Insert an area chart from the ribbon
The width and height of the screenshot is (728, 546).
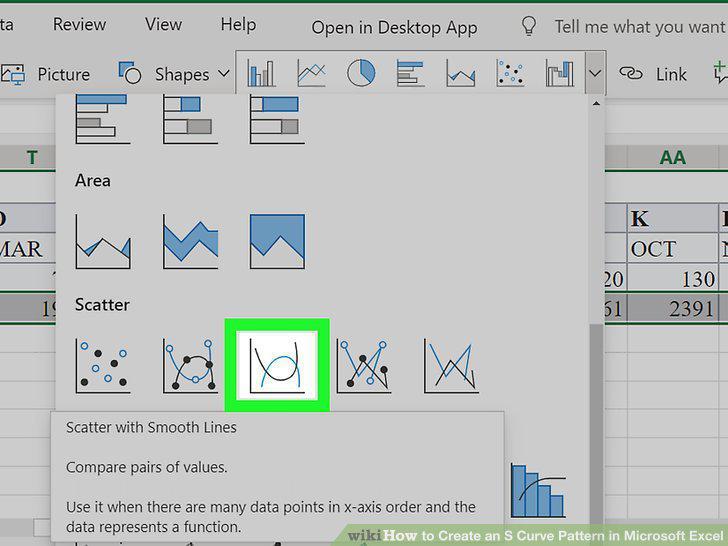click(x=460, y=73)
